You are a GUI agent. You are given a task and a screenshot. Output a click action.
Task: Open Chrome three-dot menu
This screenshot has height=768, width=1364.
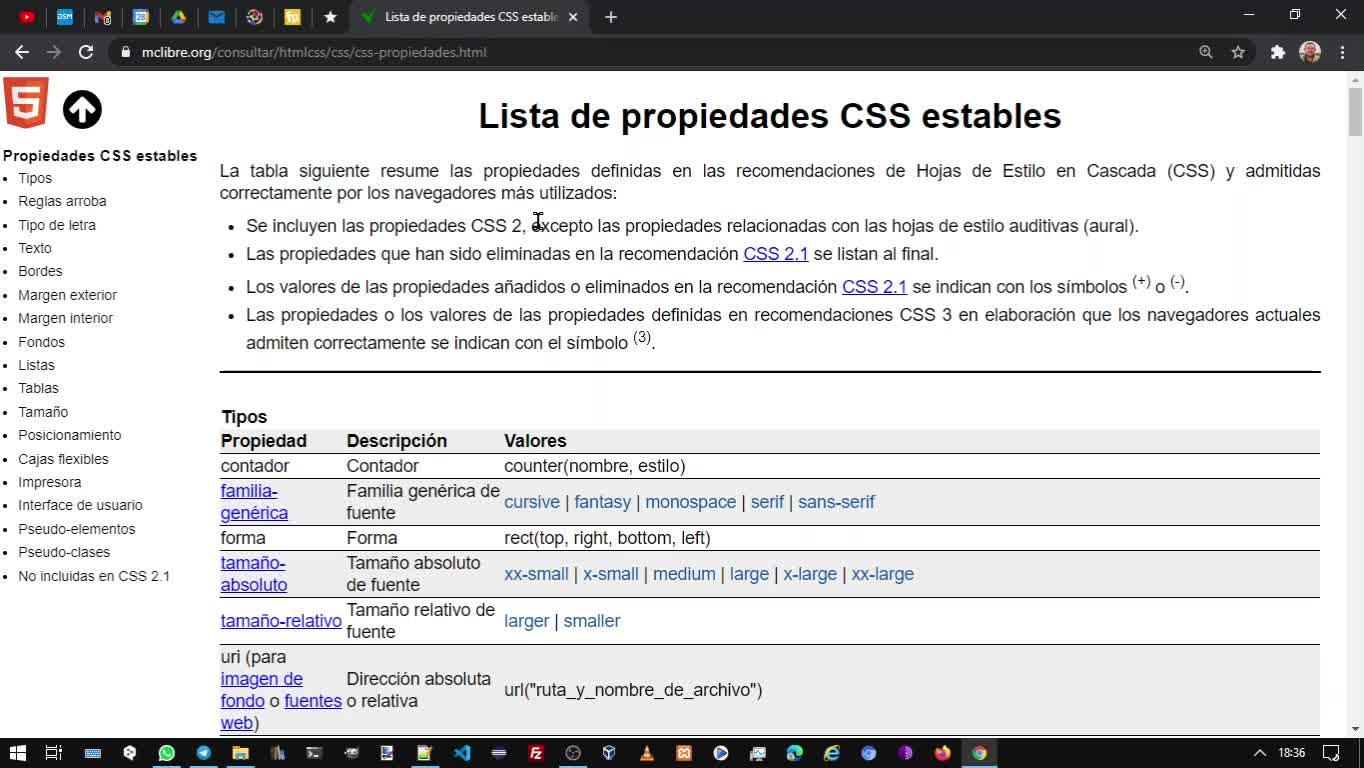(1342, 52)
